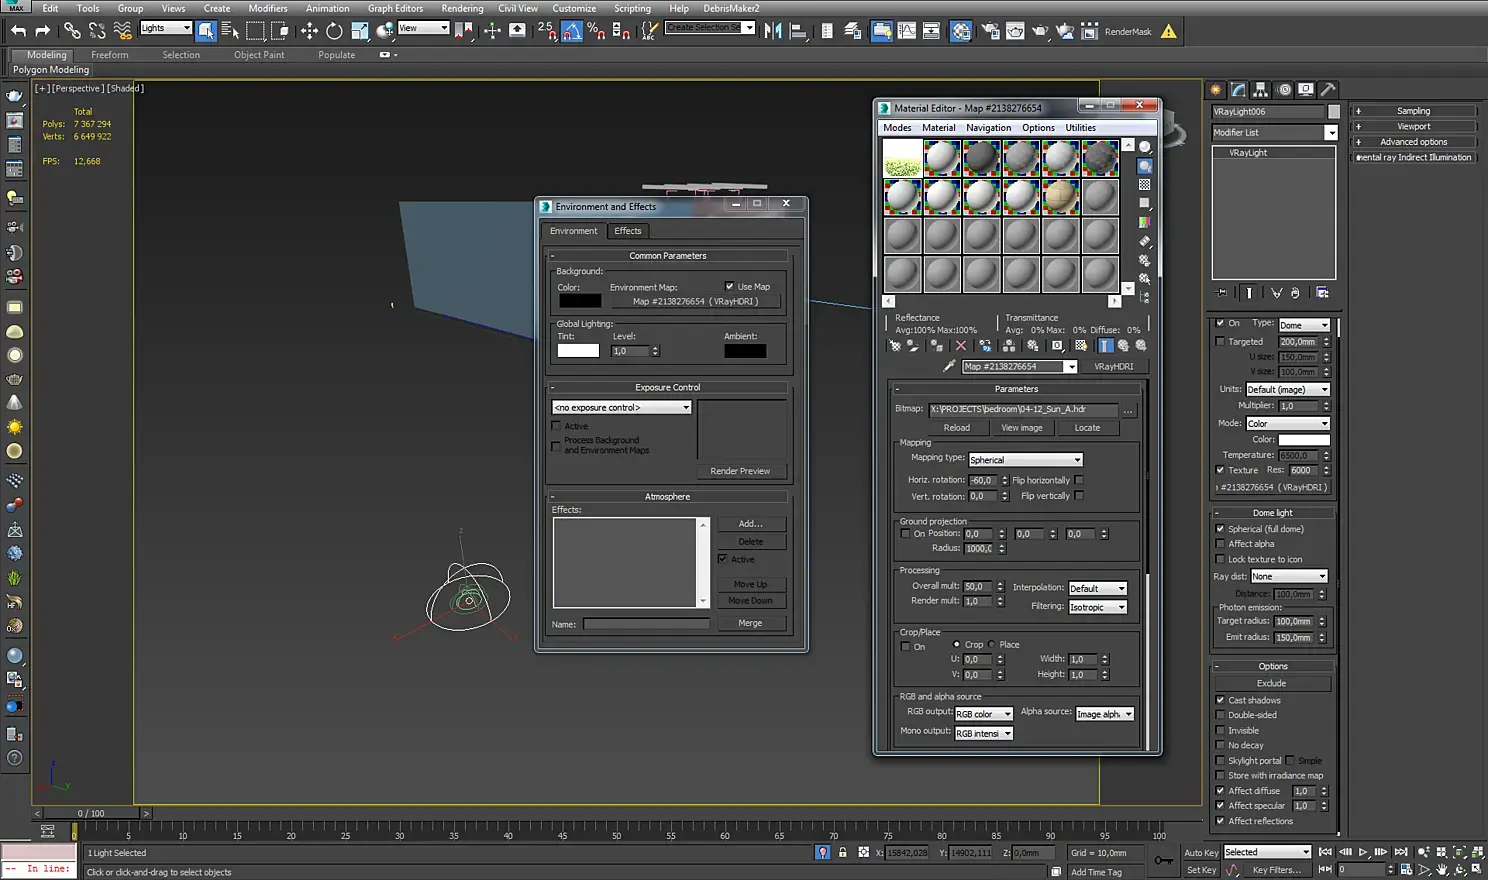This screenshot has width=1488, height=880.
Task: Expand the light Type Dome dropdown
Action: tap(1304, 325)
